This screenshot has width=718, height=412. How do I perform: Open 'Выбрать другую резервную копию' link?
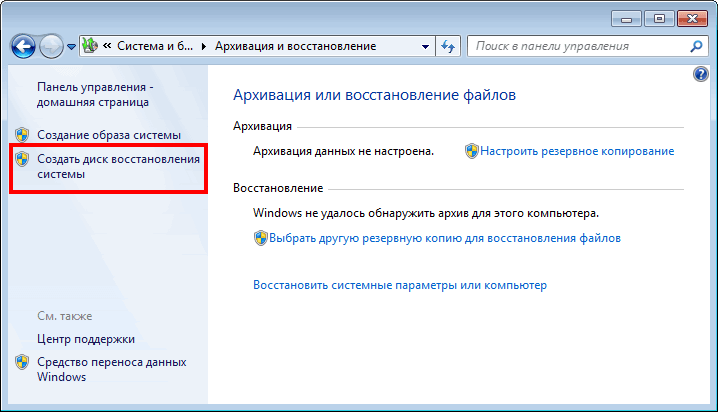445,238
